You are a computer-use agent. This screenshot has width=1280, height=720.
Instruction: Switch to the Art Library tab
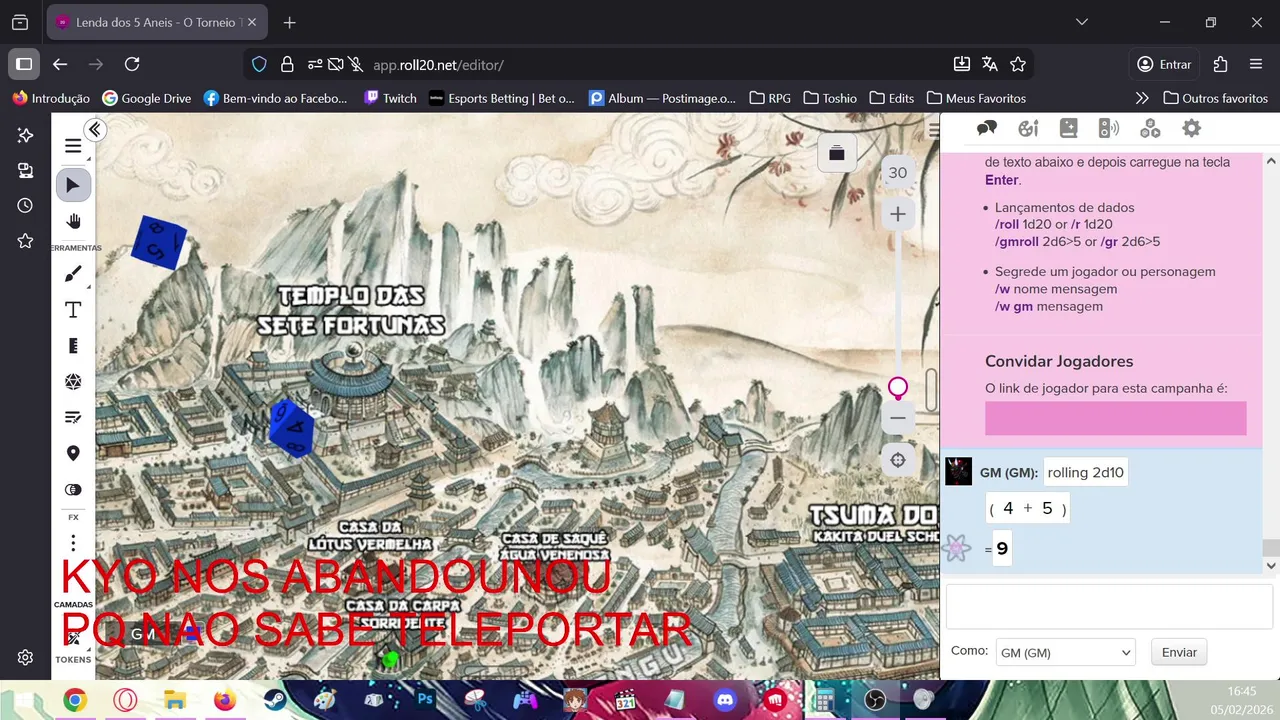[x=1028, y=128]
